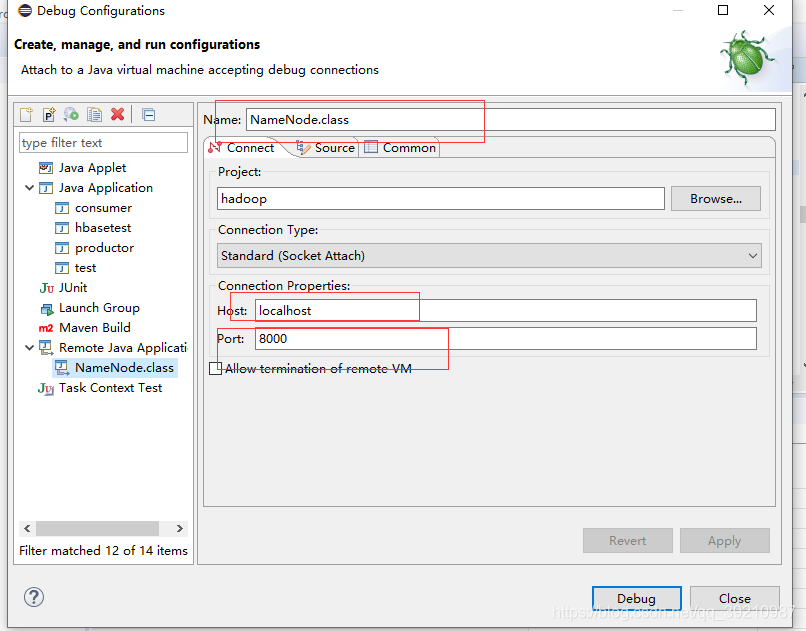Select the JUnit configuration type
The image size is (806, 631).
point(73,288)
